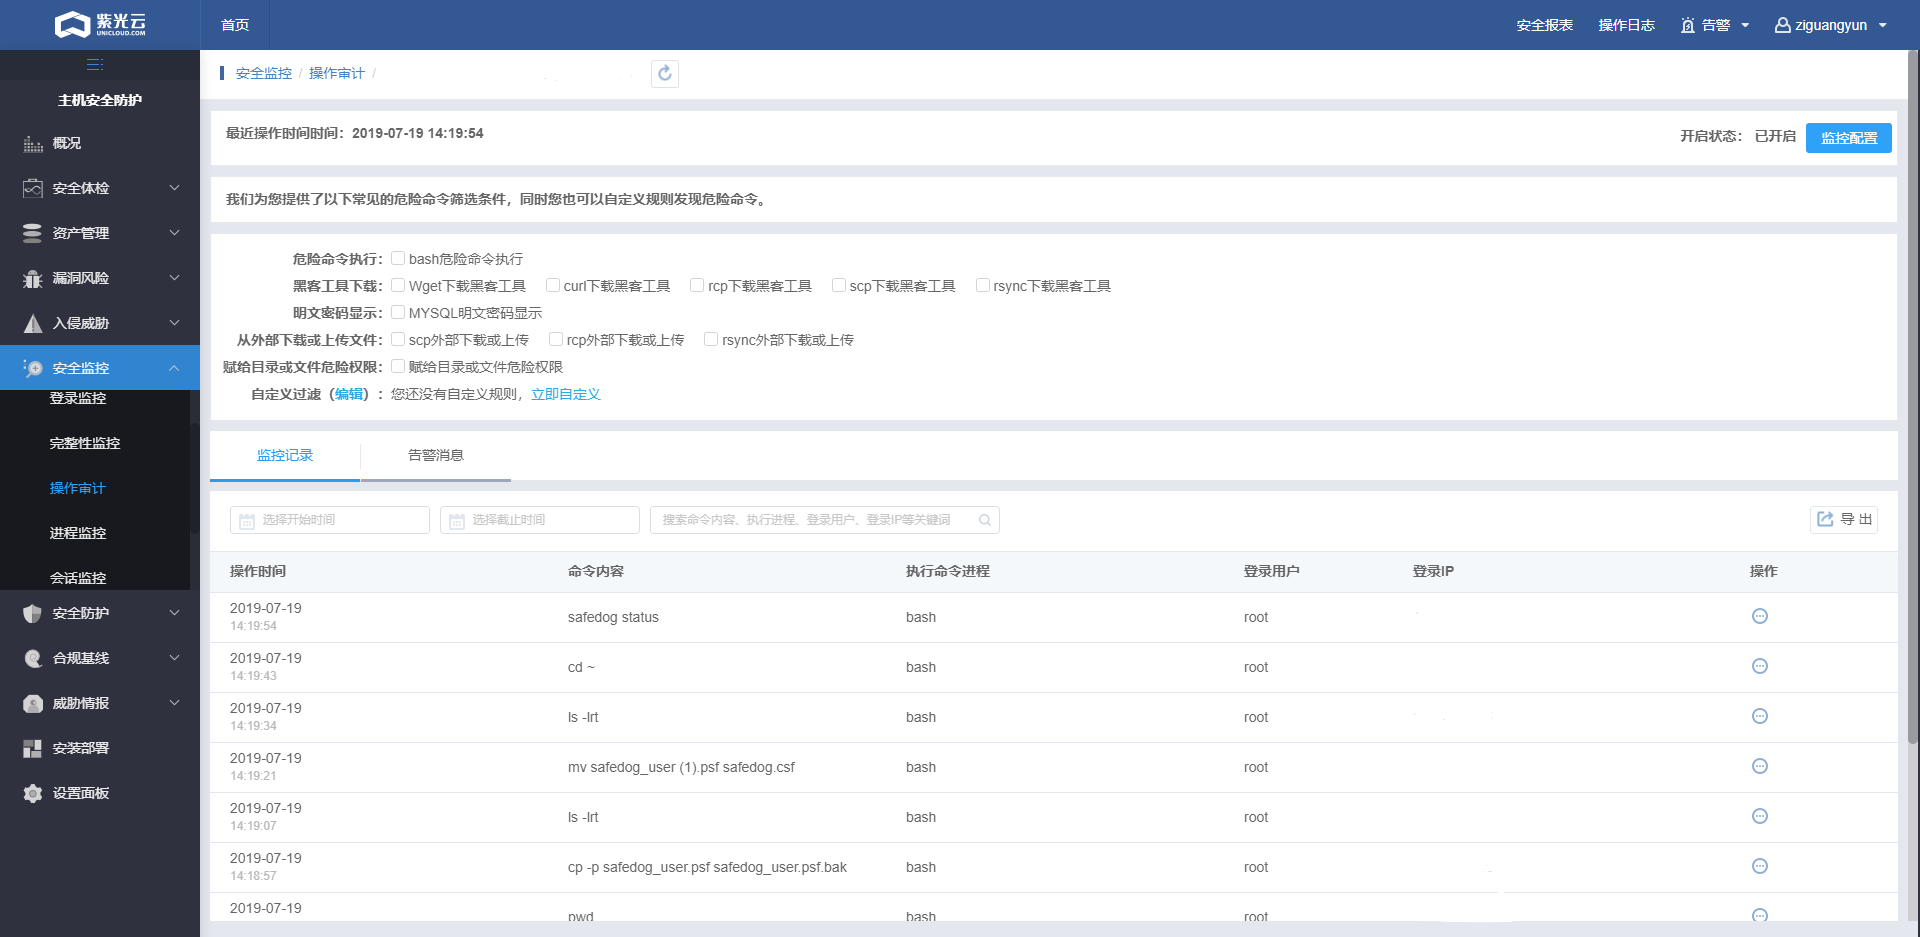Click the alarm bell icon in header
Screen dimensions: 1920x937
click(x=1688, y=25)
